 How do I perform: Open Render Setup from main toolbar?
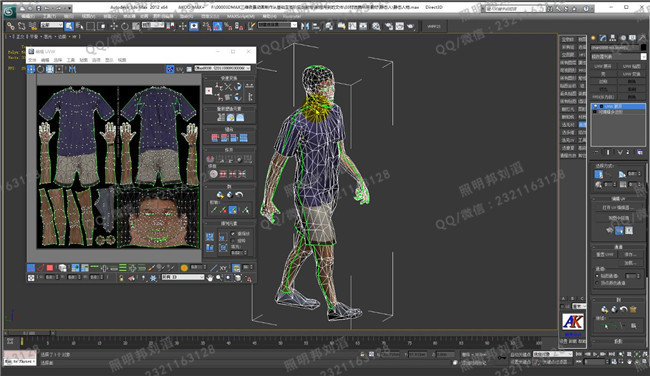click(389, 26)
